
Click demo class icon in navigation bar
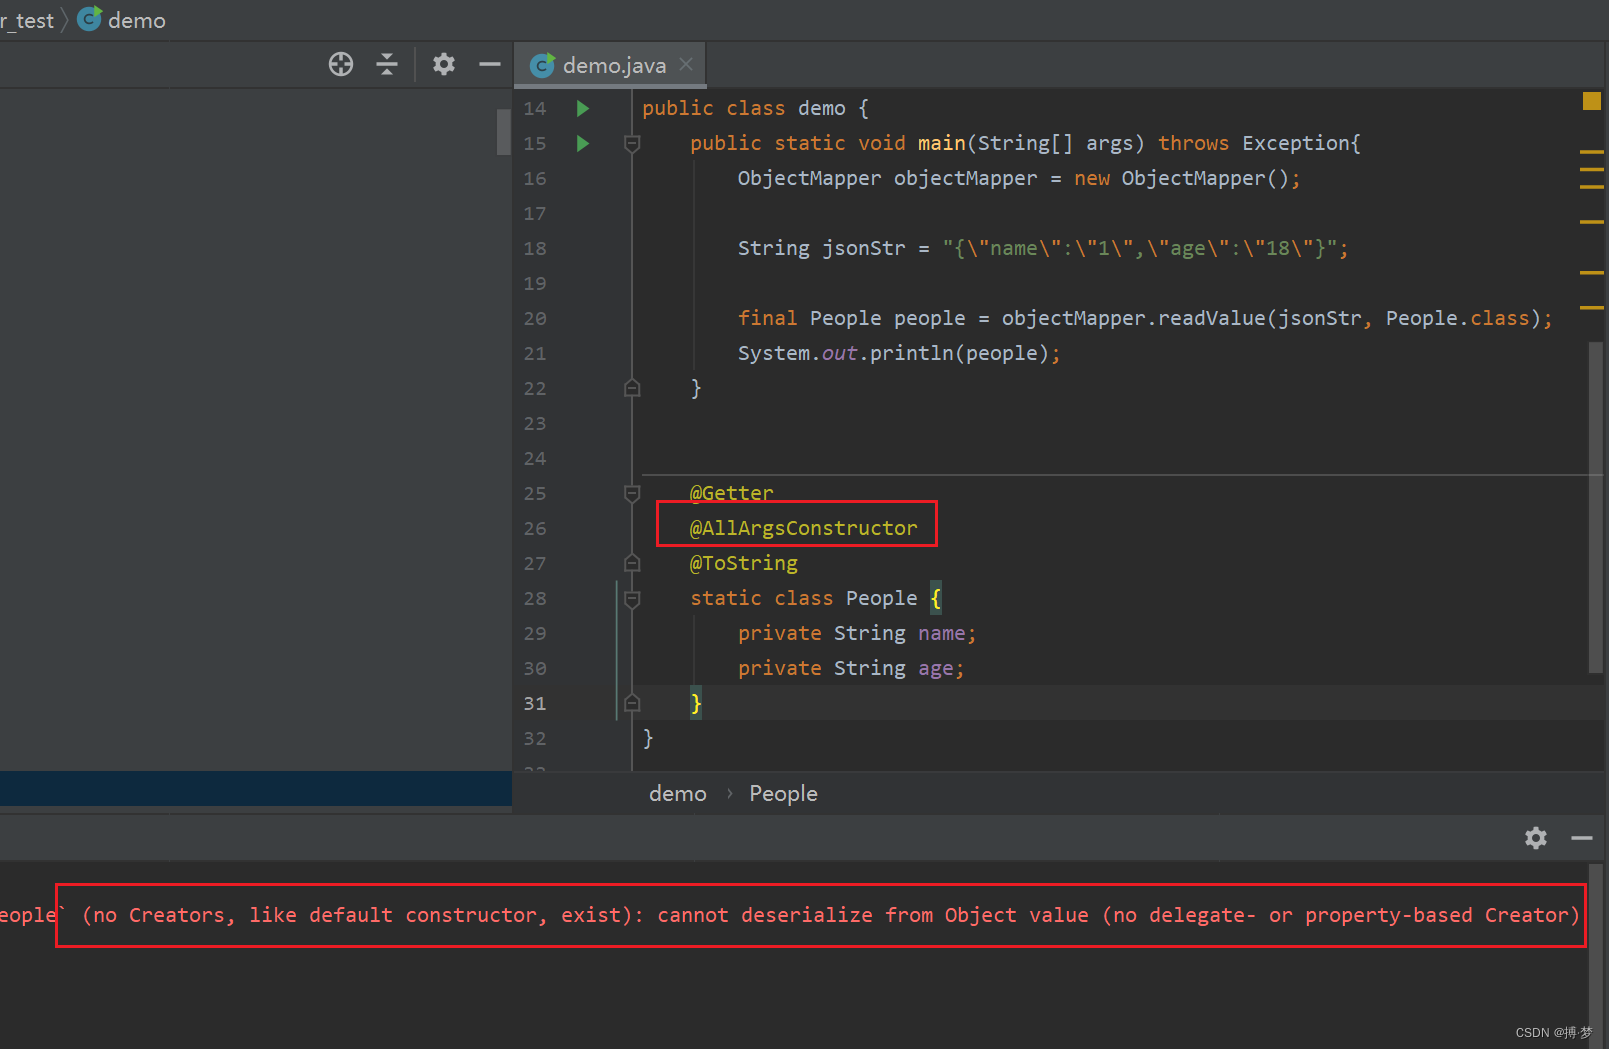pyautogui.click(x=90, y=19)
